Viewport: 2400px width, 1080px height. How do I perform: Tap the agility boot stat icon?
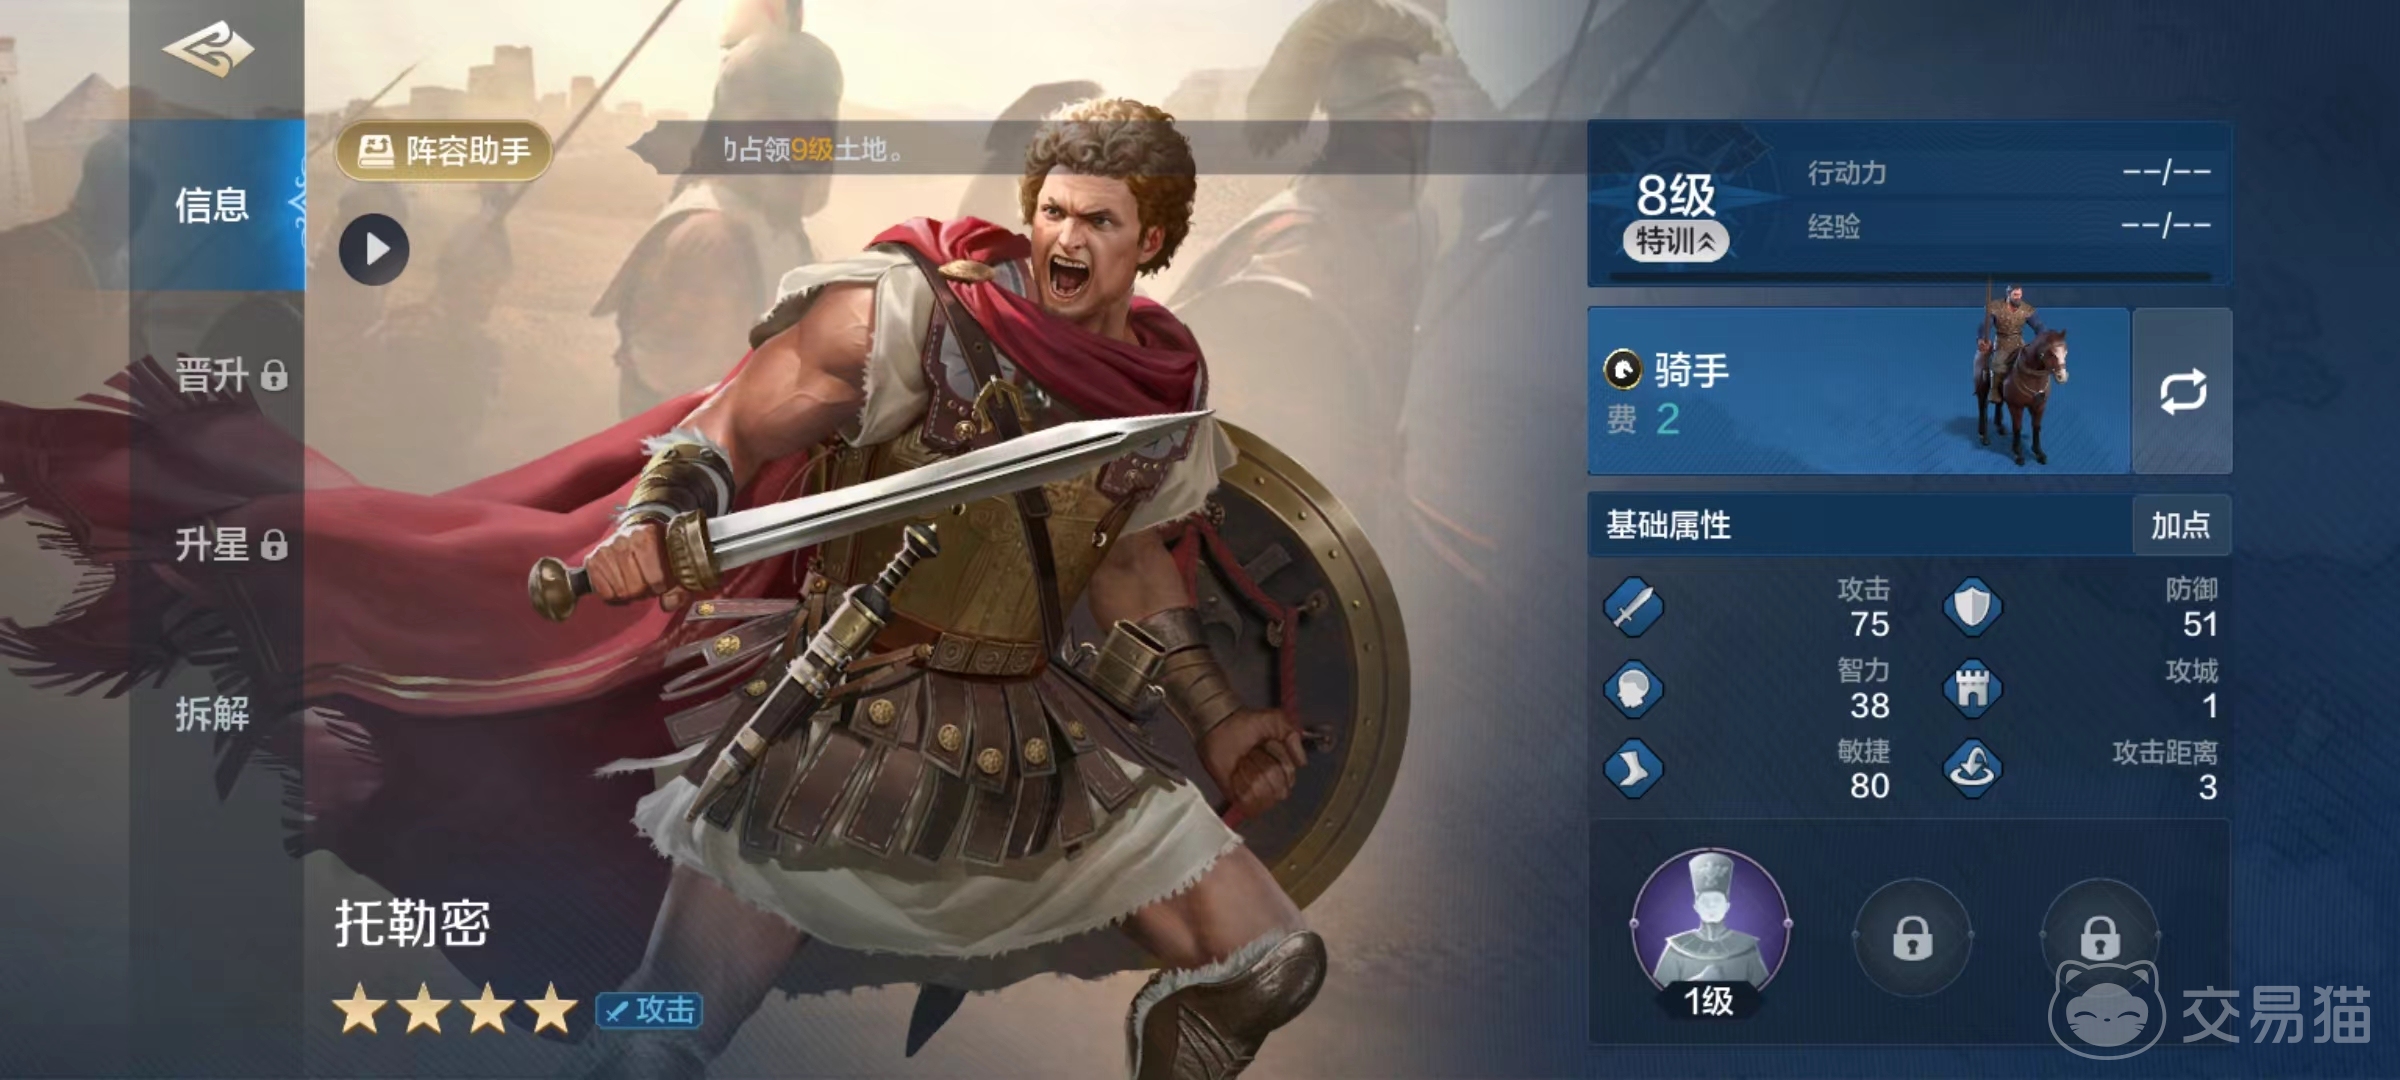click(1633, 768)
